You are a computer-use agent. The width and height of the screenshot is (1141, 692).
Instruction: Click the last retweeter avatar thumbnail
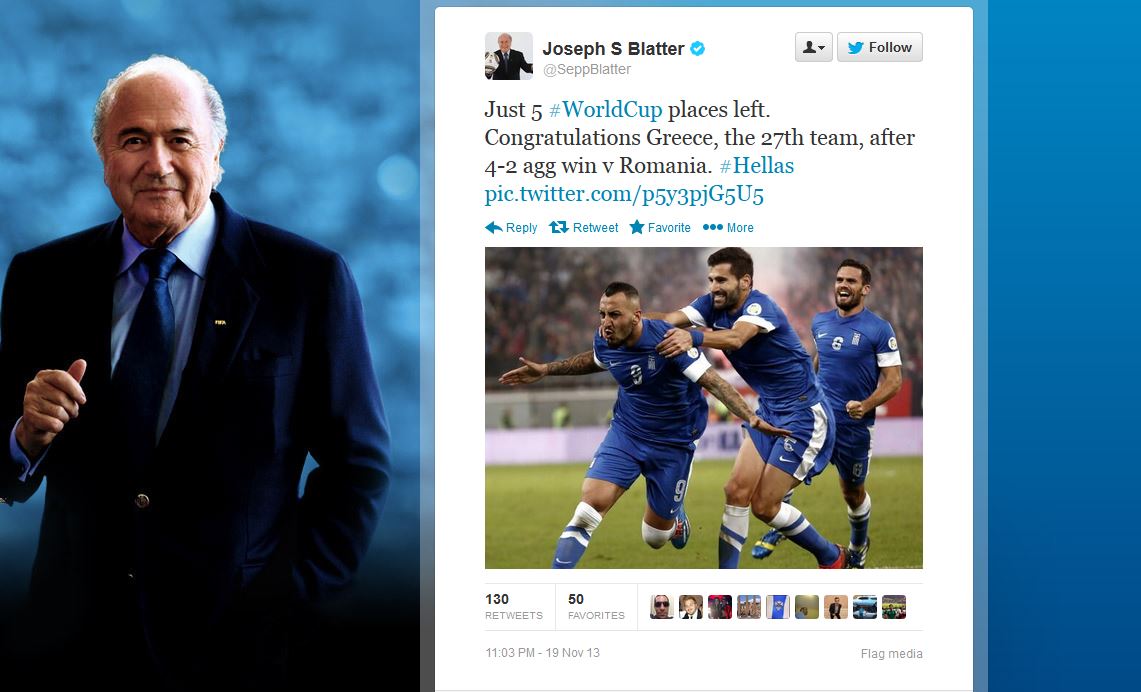[894, 607]
